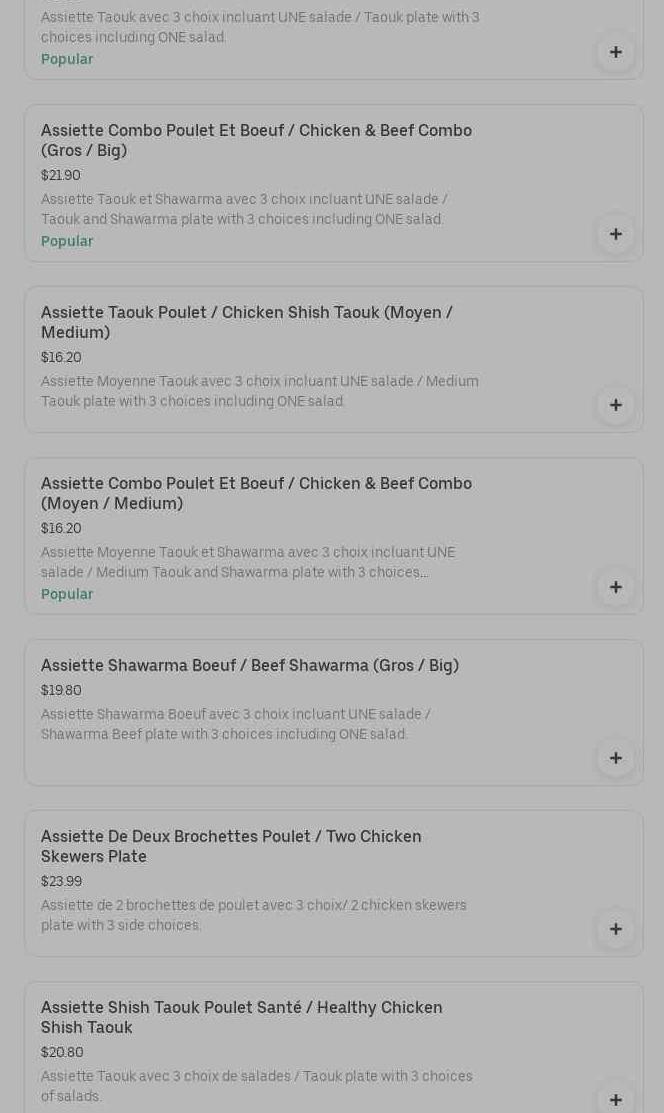Viewport: 664px width, 1113px height.
Task: Open Assiette Shawarma Boeuf / Beef Shawarma item
Action: point(250,665)
